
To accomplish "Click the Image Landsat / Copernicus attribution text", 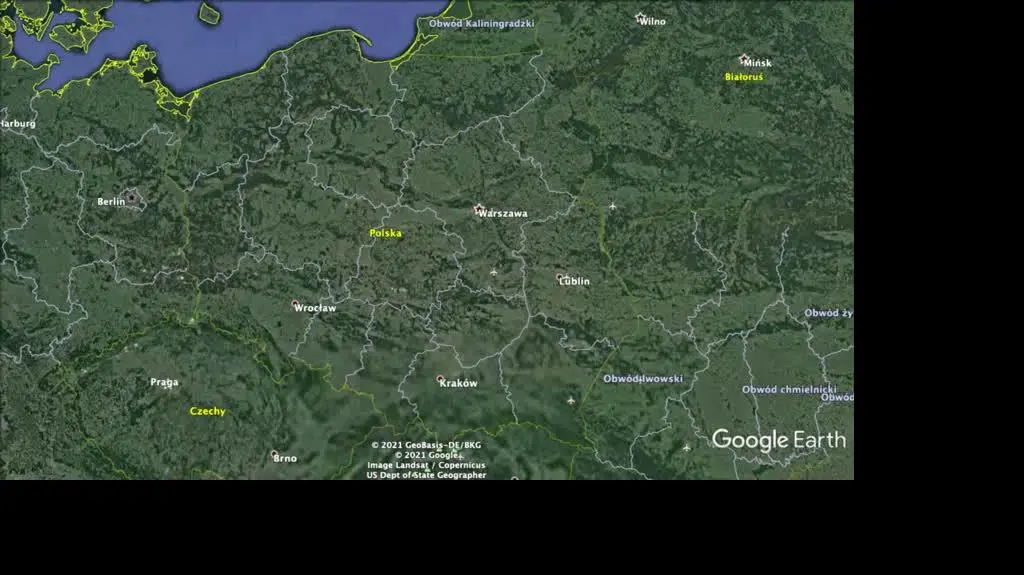I will [426, 465].
